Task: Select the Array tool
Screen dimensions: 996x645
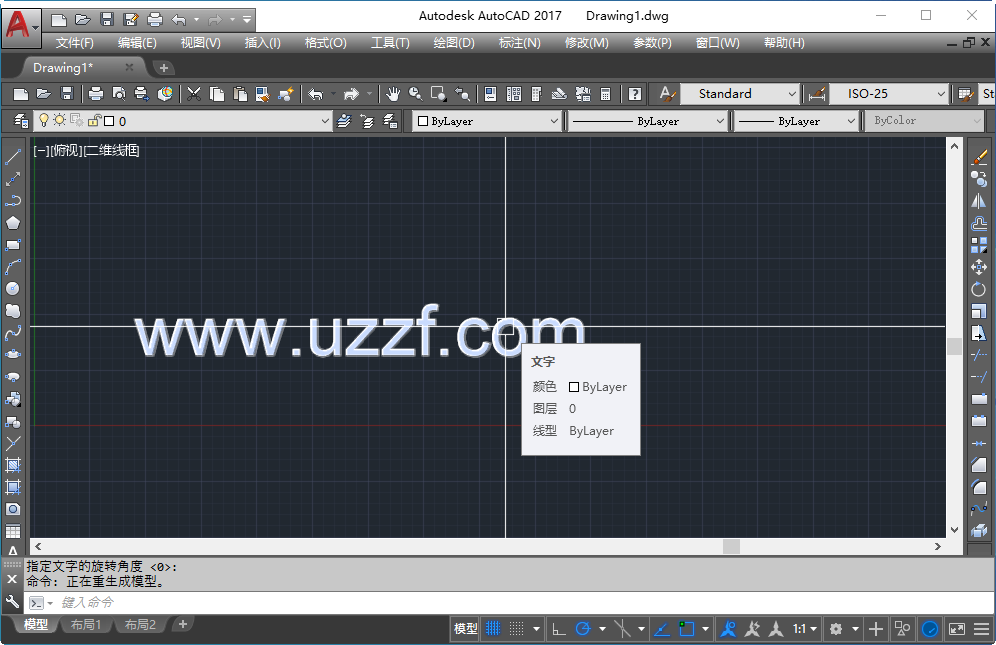Action: (x=979, y=245)
